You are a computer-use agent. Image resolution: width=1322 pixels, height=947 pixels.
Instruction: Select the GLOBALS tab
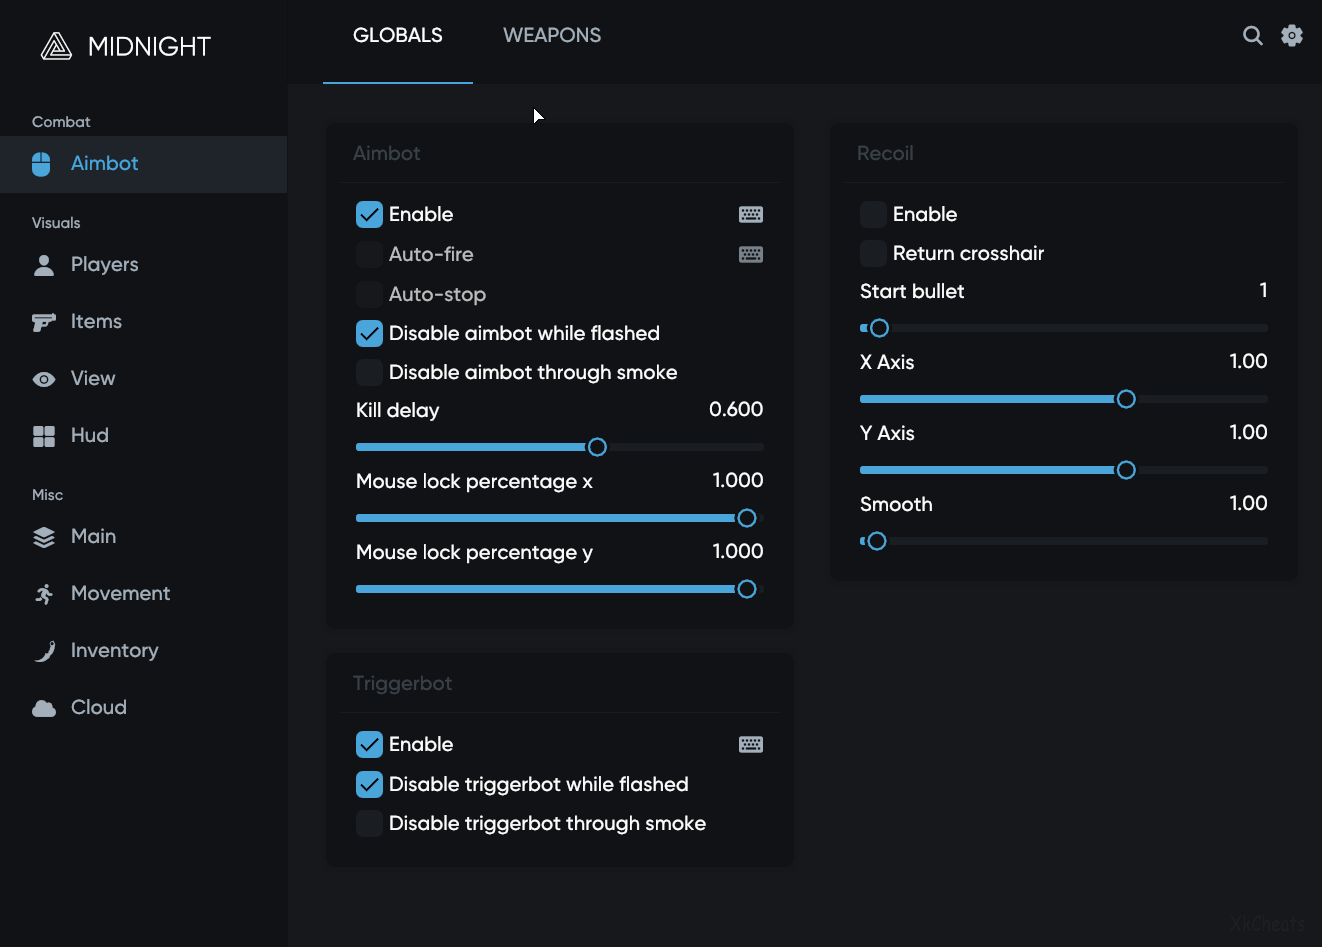tap(397, 36)
